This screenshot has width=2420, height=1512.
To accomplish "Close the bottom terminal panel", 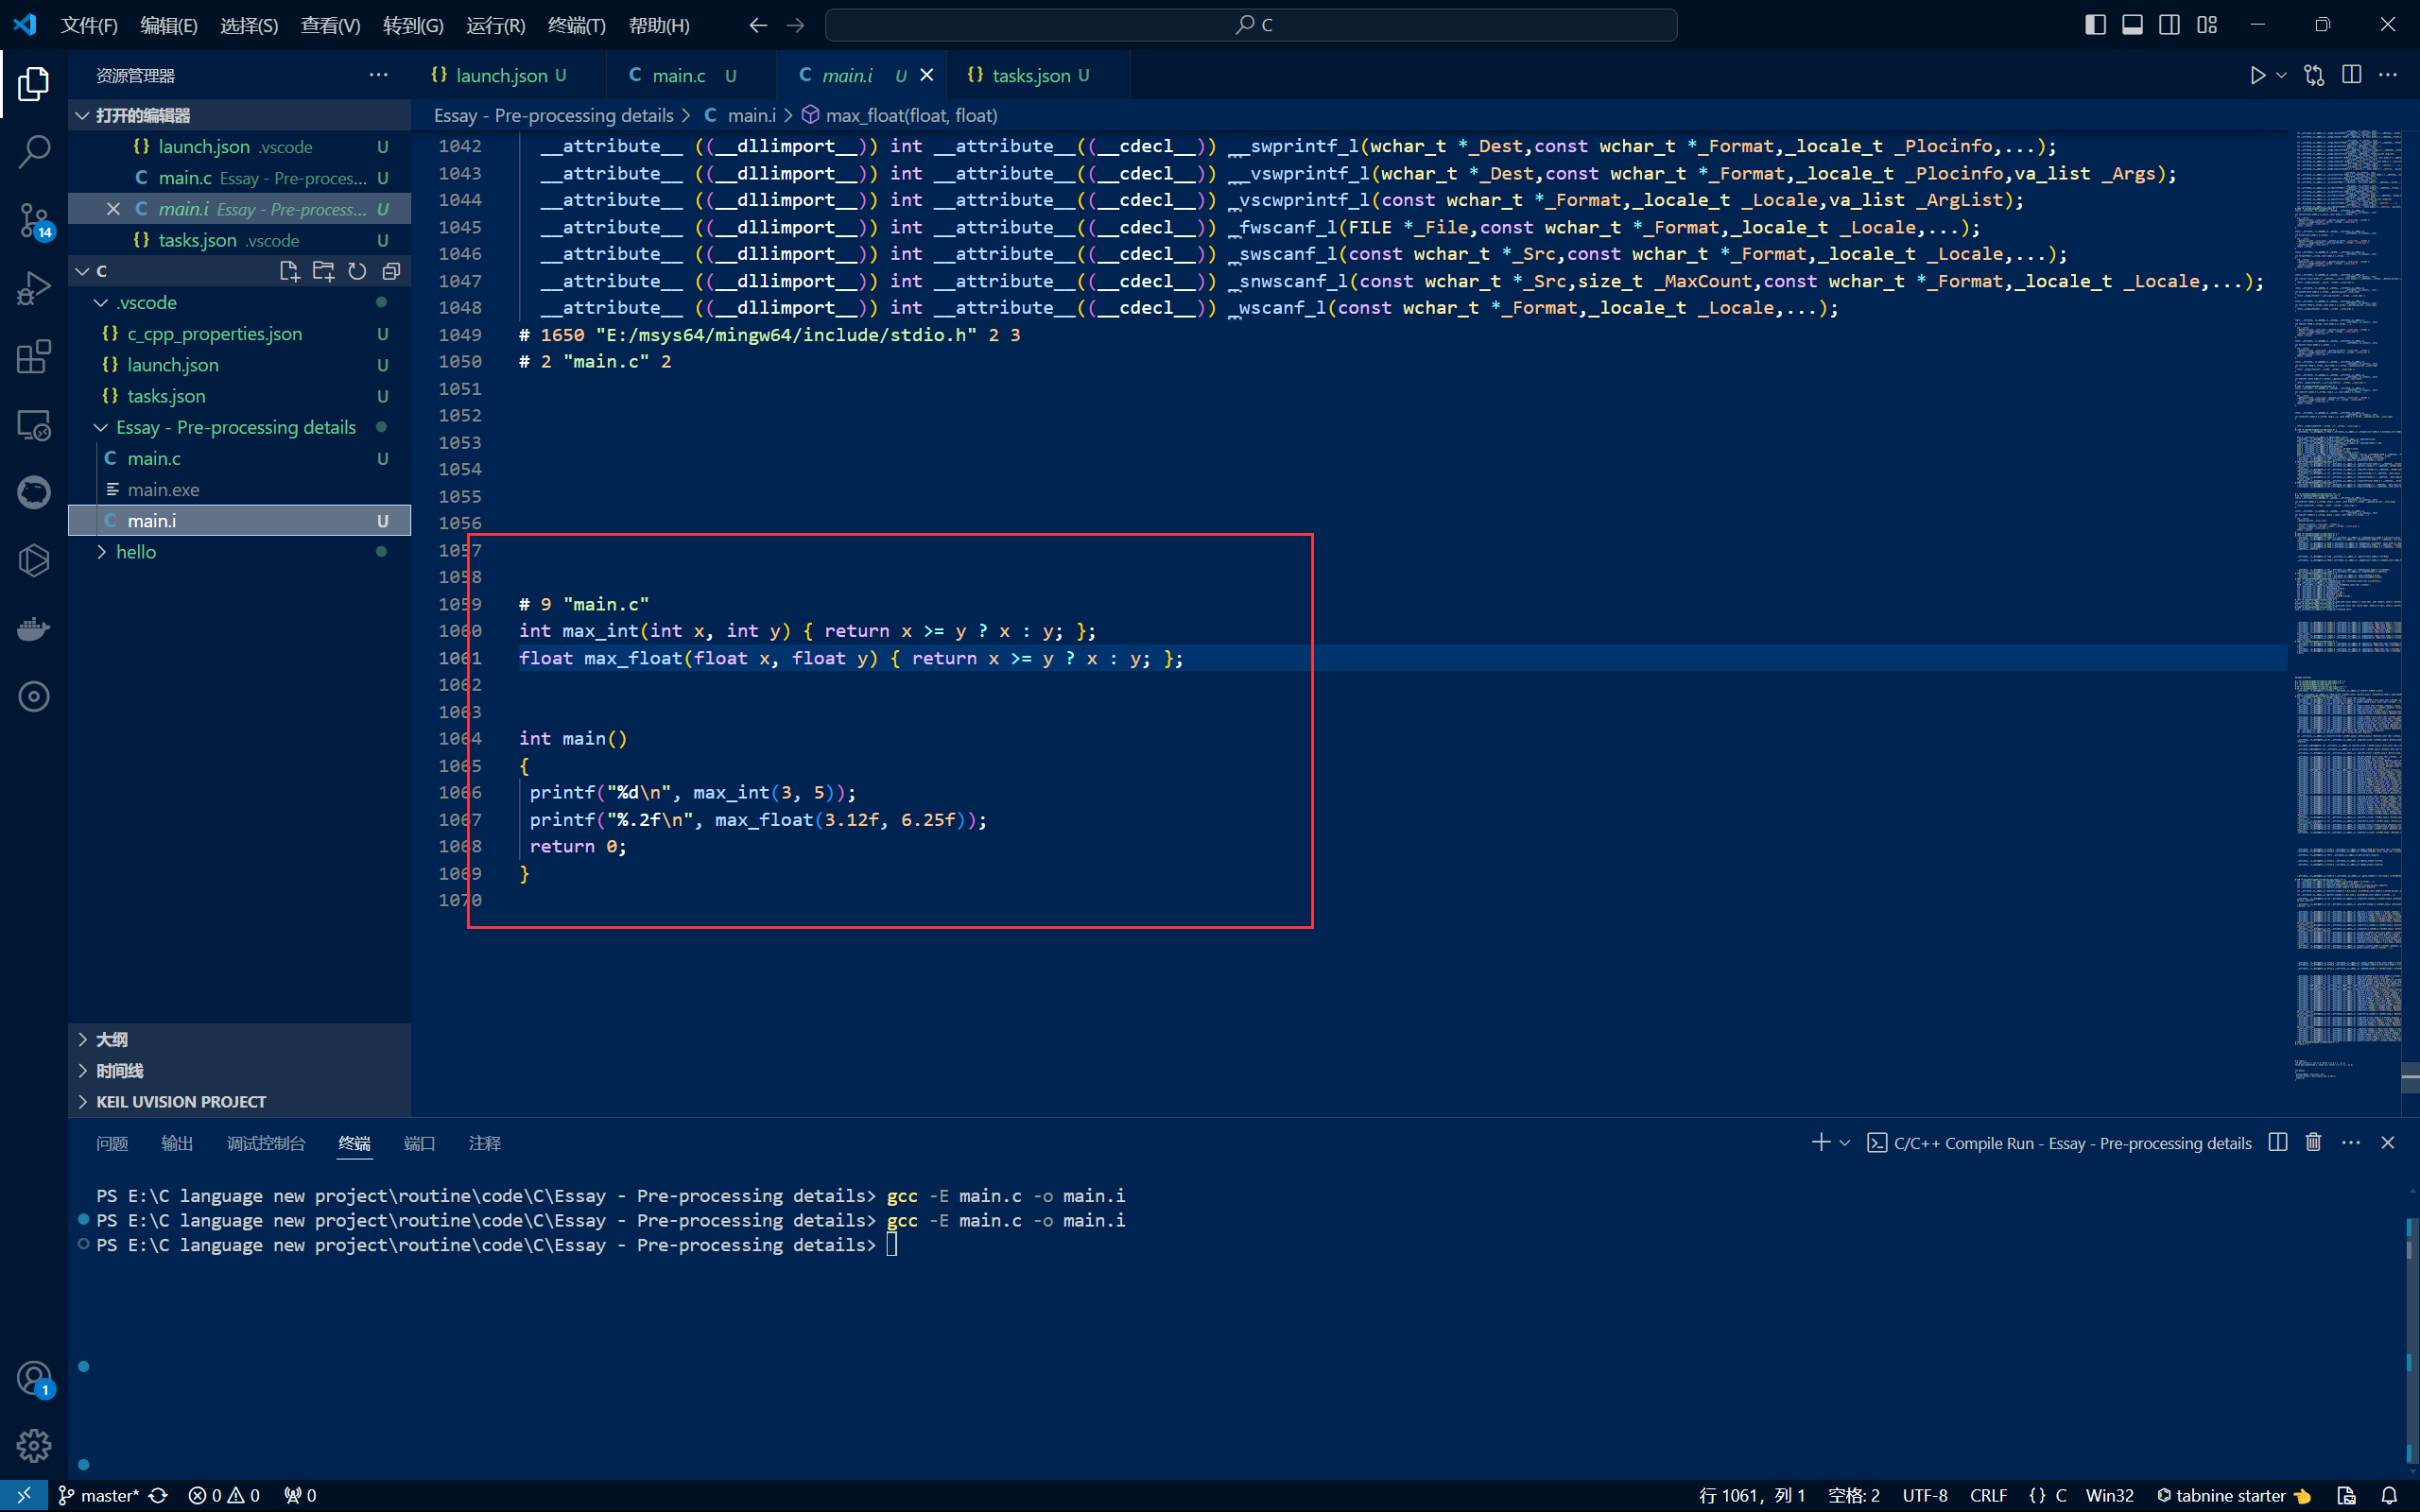I will [x=2388, y=1142].
